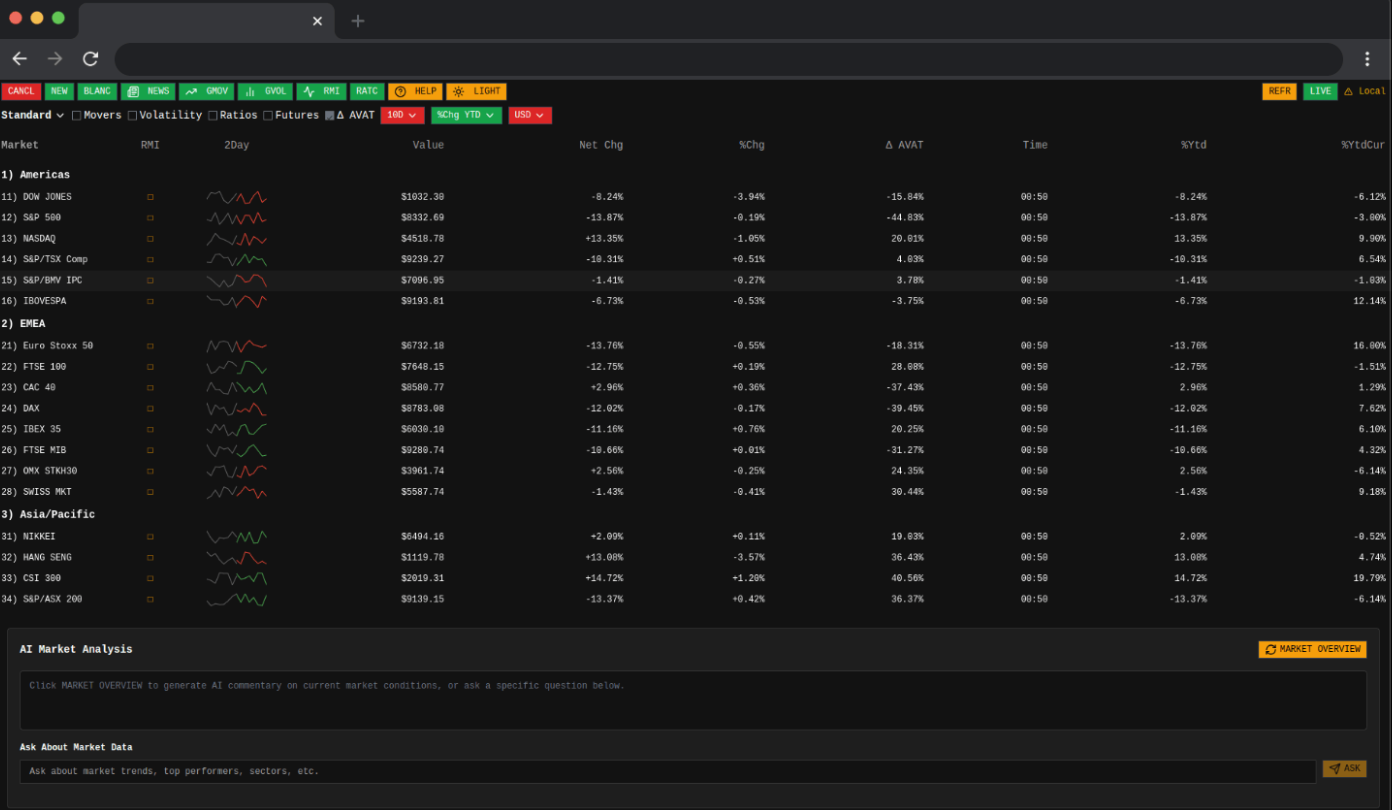The image size is (1392, 810).
Task: Reload the page with browser refresh
Action: coord(90,59)
